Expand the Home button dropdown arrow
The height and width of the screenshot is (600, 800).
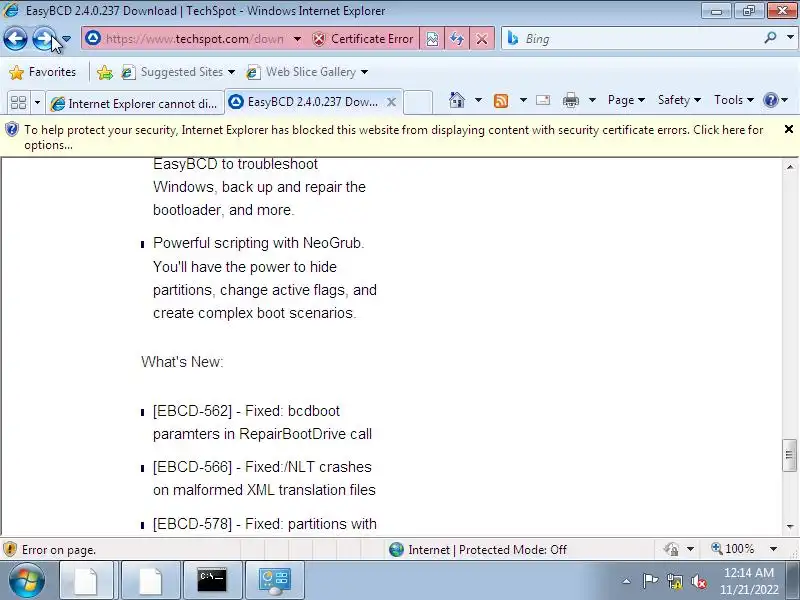click(478, 100)
